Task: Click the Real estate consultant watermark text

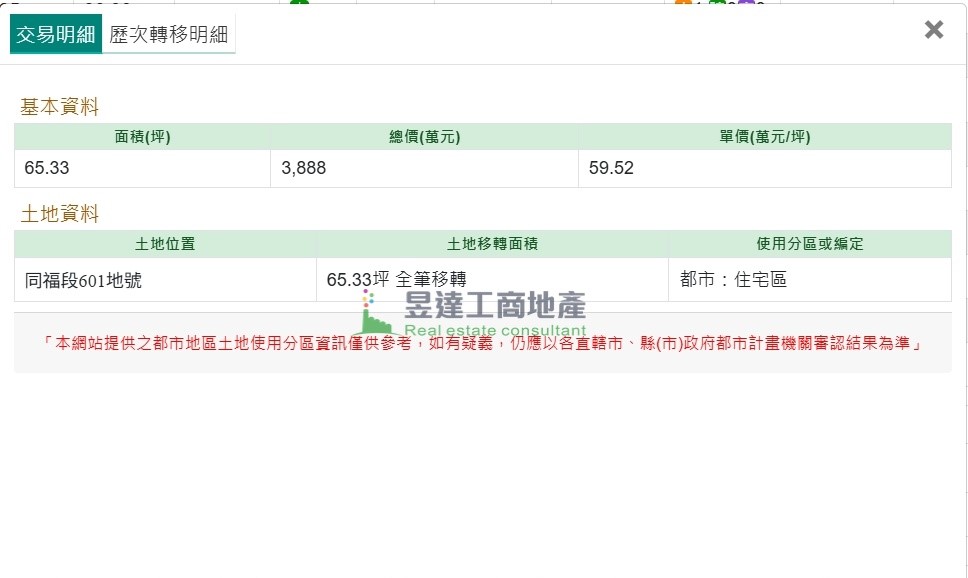Action: click(x=495, y=331)
